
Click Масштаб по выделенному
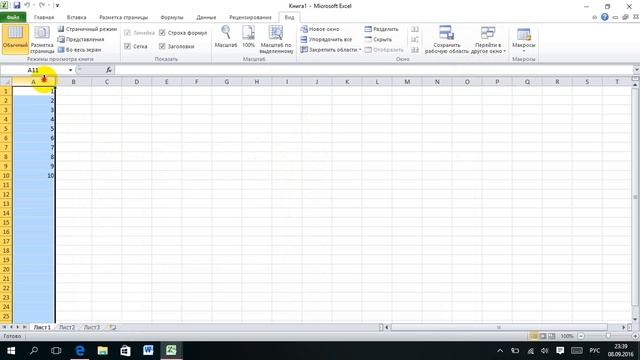(276, 39)
